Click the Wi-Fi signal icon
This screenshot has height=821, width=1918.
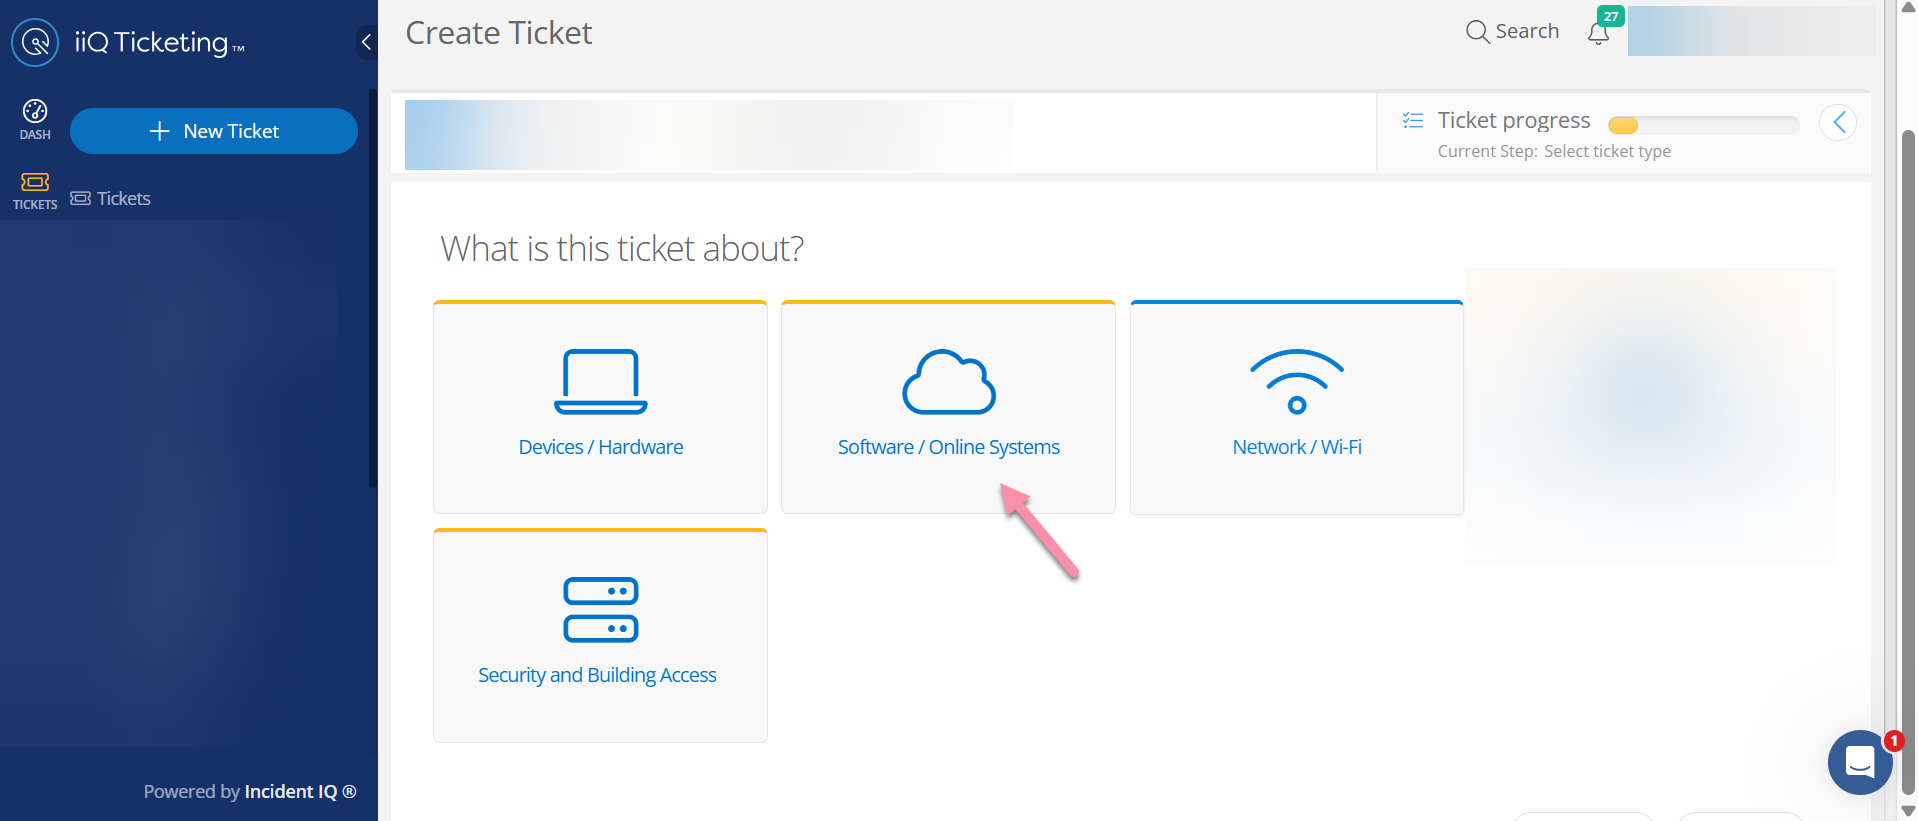click(1296, 381)
